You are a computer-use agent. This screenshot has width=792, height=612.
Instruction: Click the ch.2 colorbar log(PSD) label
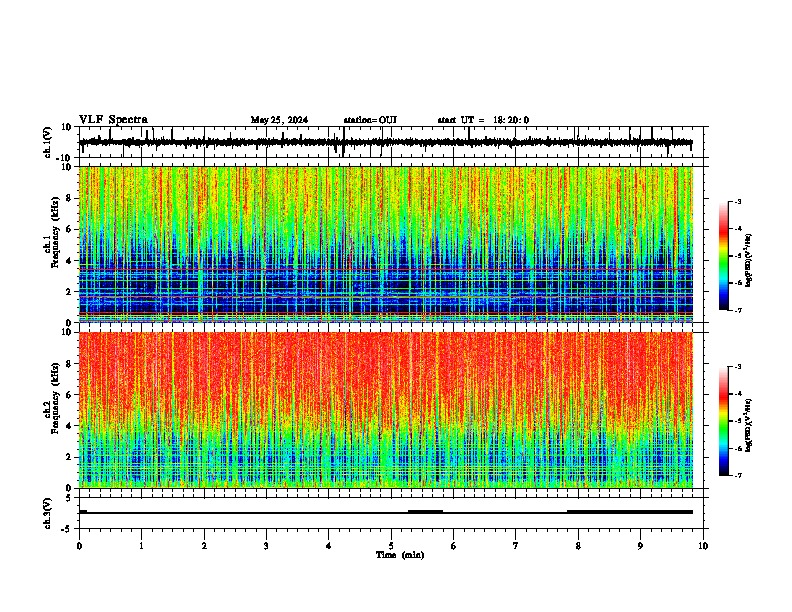point(749,425)
